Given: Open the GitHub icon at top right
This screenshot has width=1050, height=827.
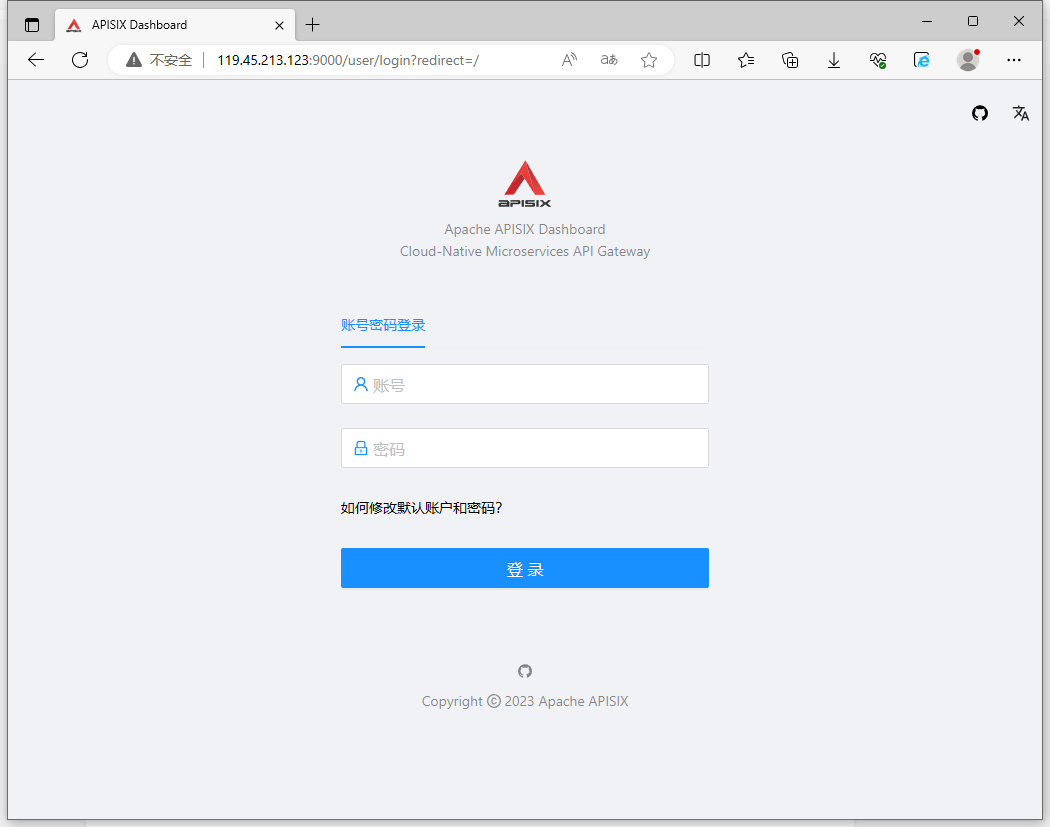Looking at the screenshot, I should pyautogui.click(x=980, y=113).
